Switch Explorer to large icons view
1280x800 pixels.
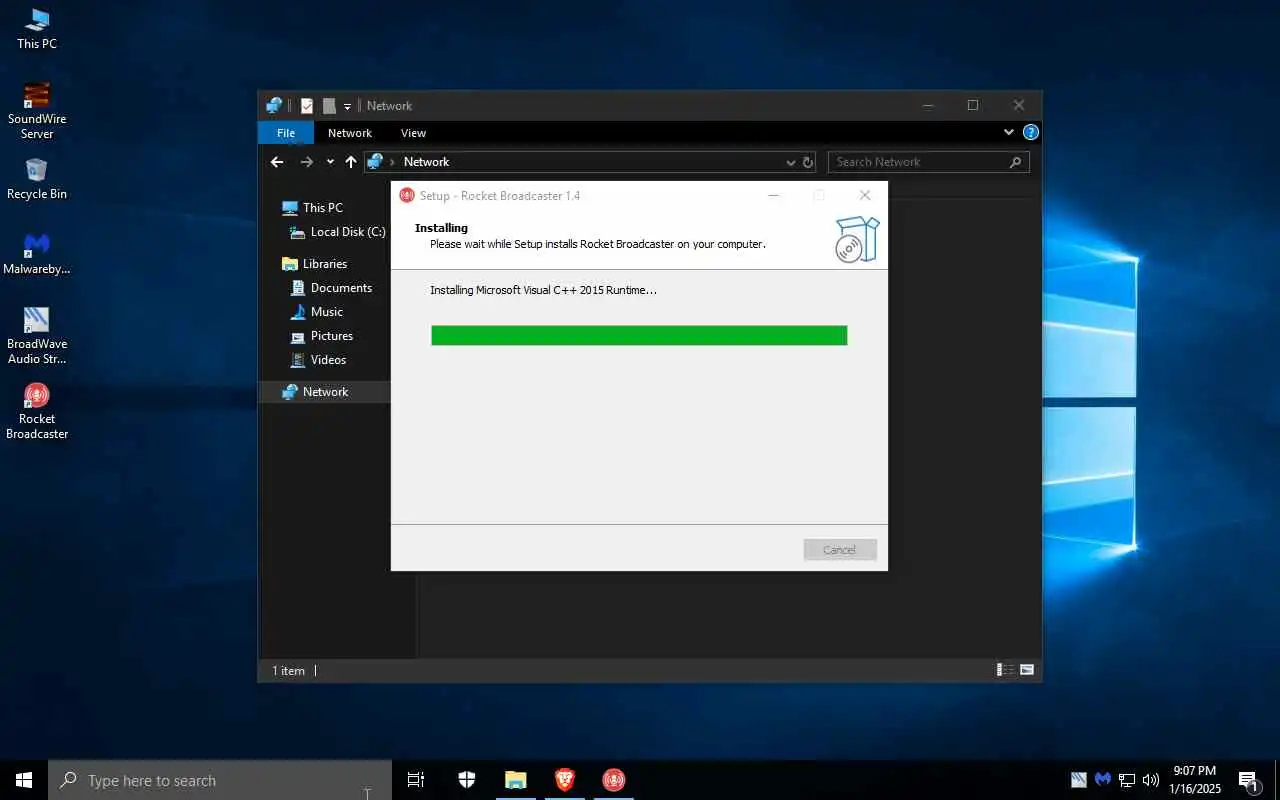(x=1026, y=670)
